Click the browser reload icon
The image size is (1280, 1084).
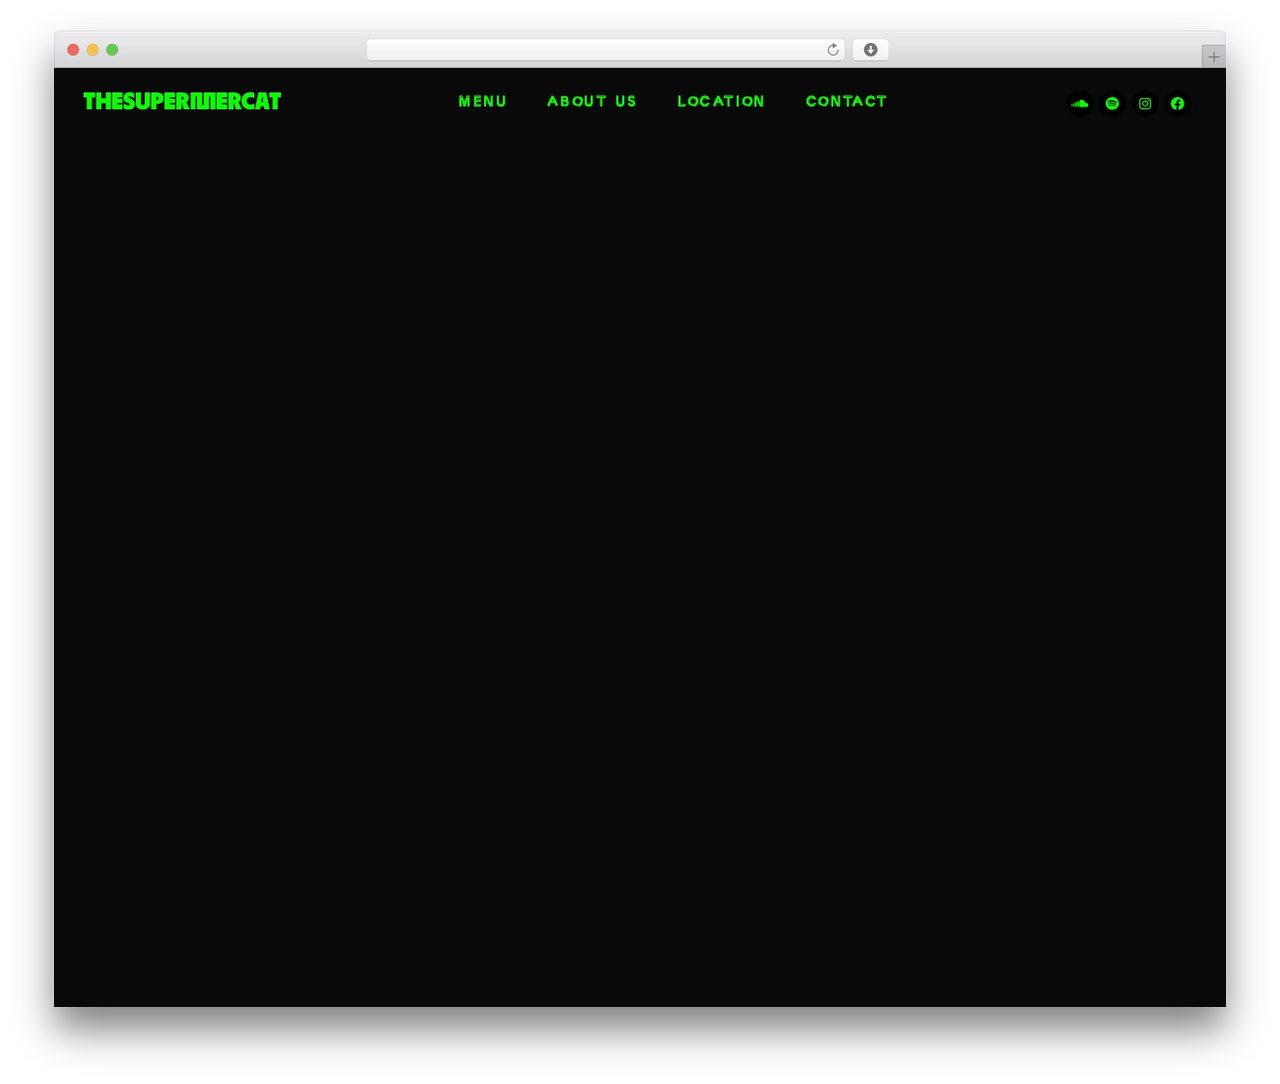pos(833,50)
